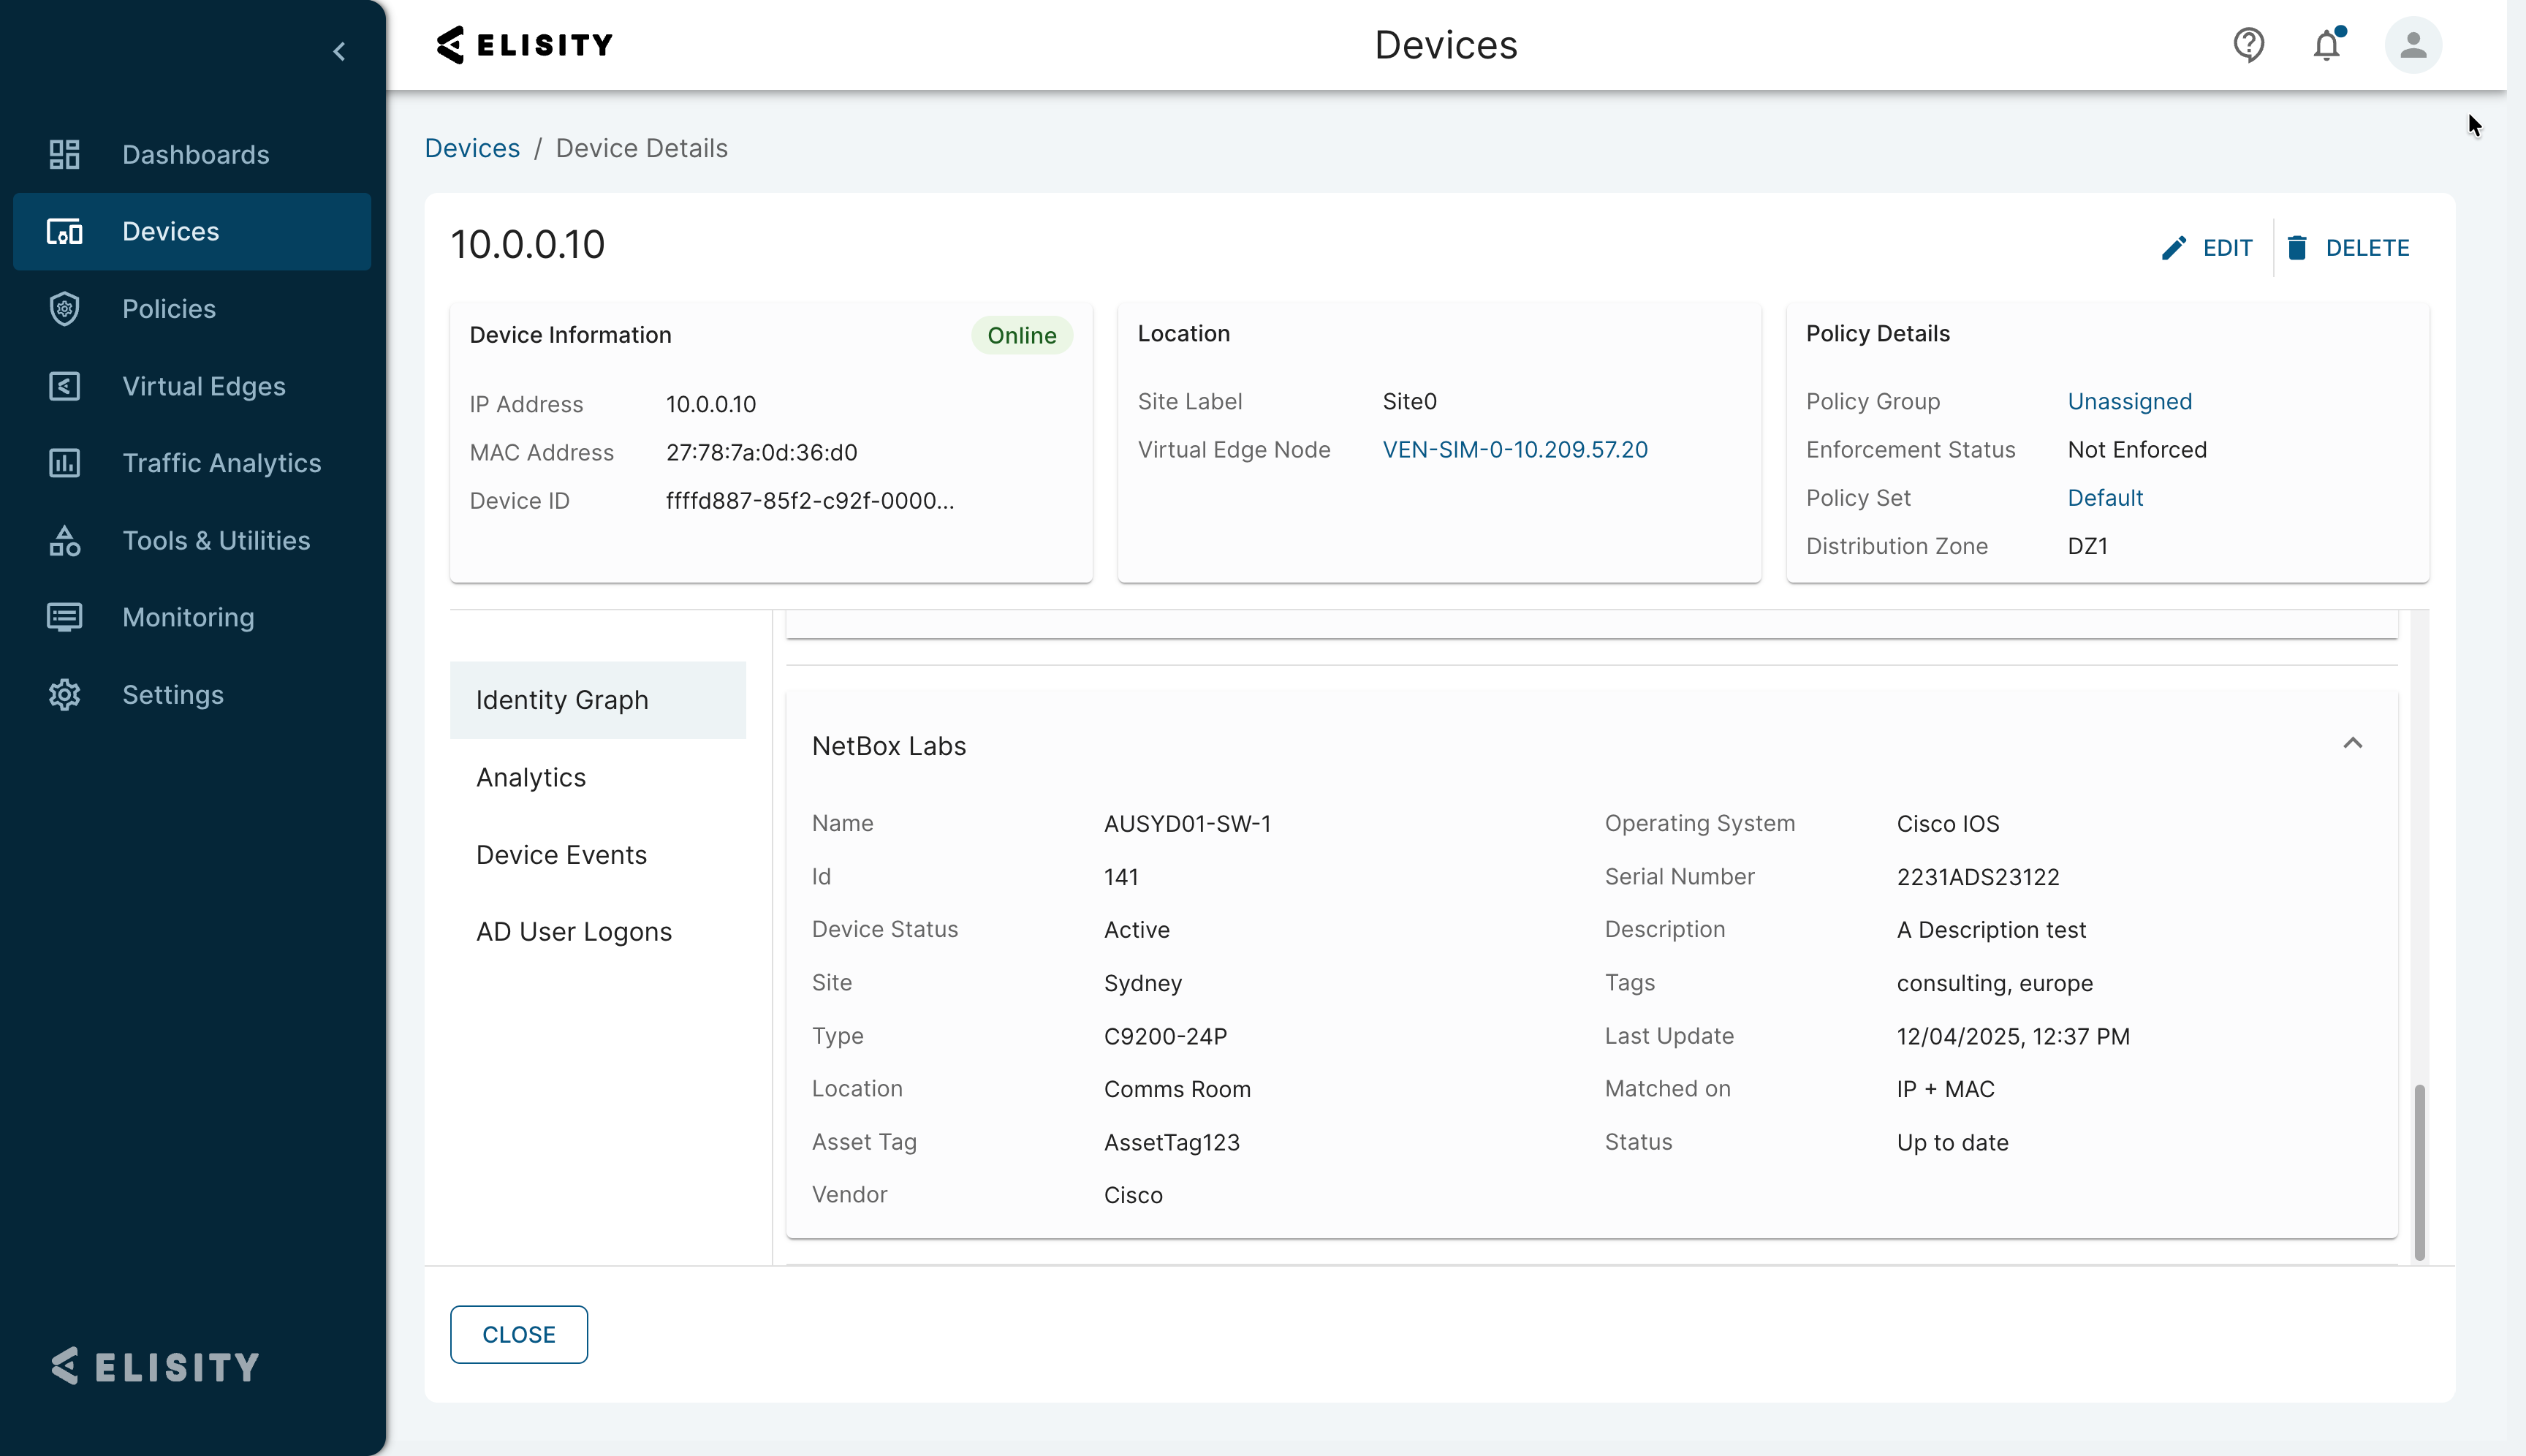Collapse the navigation sidebar
2526x1456 pixels.
[339, 51]
